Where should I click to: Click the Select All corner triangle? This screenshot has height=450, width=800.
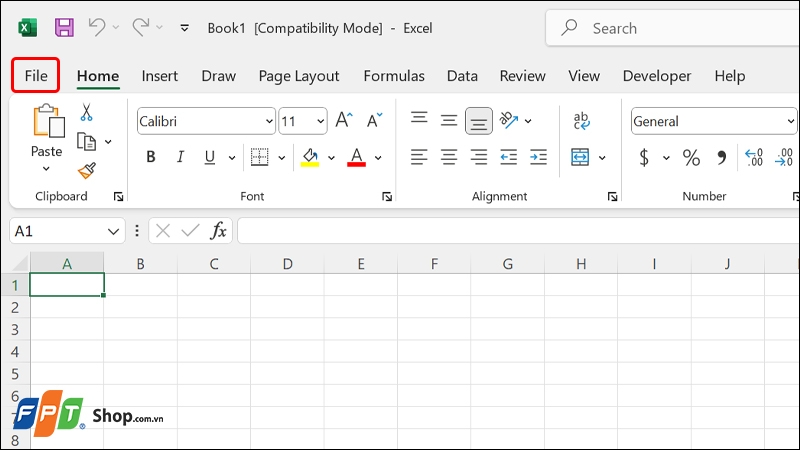pos(20,263)
